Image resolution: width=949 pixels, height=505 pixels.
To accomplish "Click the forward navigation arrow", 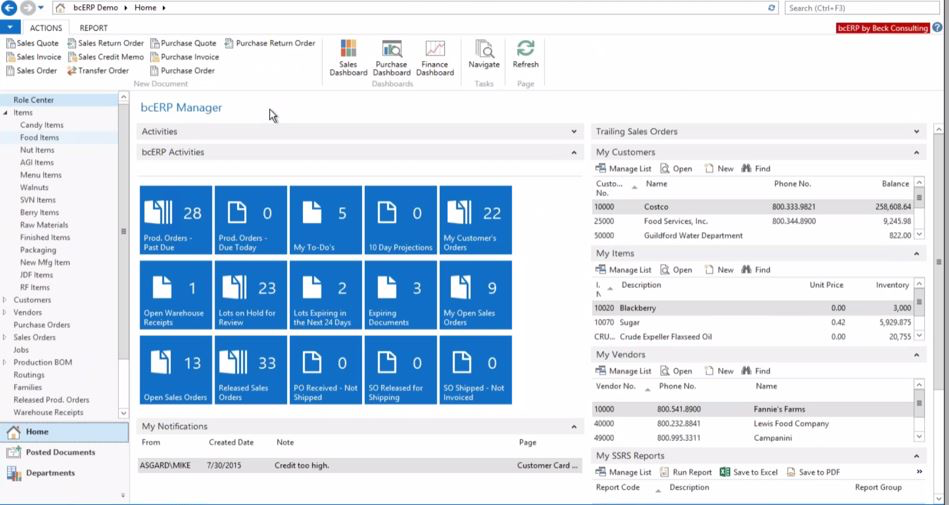I will tap(27, 8).
